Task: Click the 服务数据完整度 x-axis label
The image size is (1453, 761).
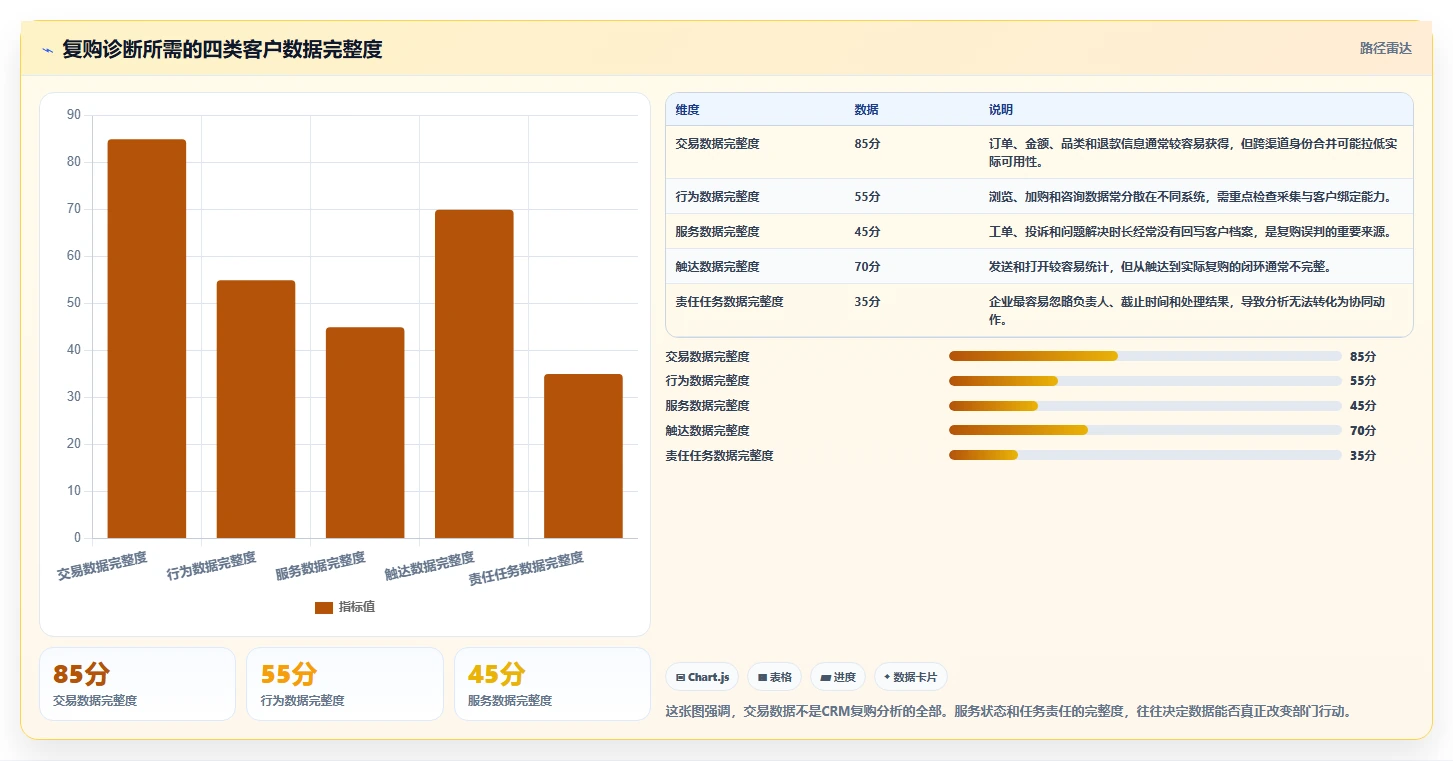Action: pos(320,565)
